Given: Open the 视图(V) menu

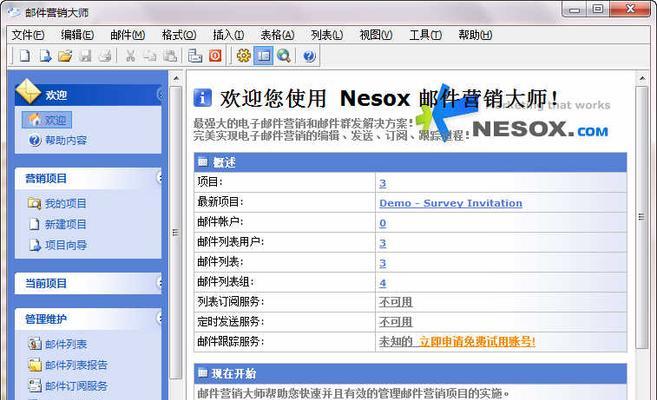Looking at the screenshot, I should point(376,35).
